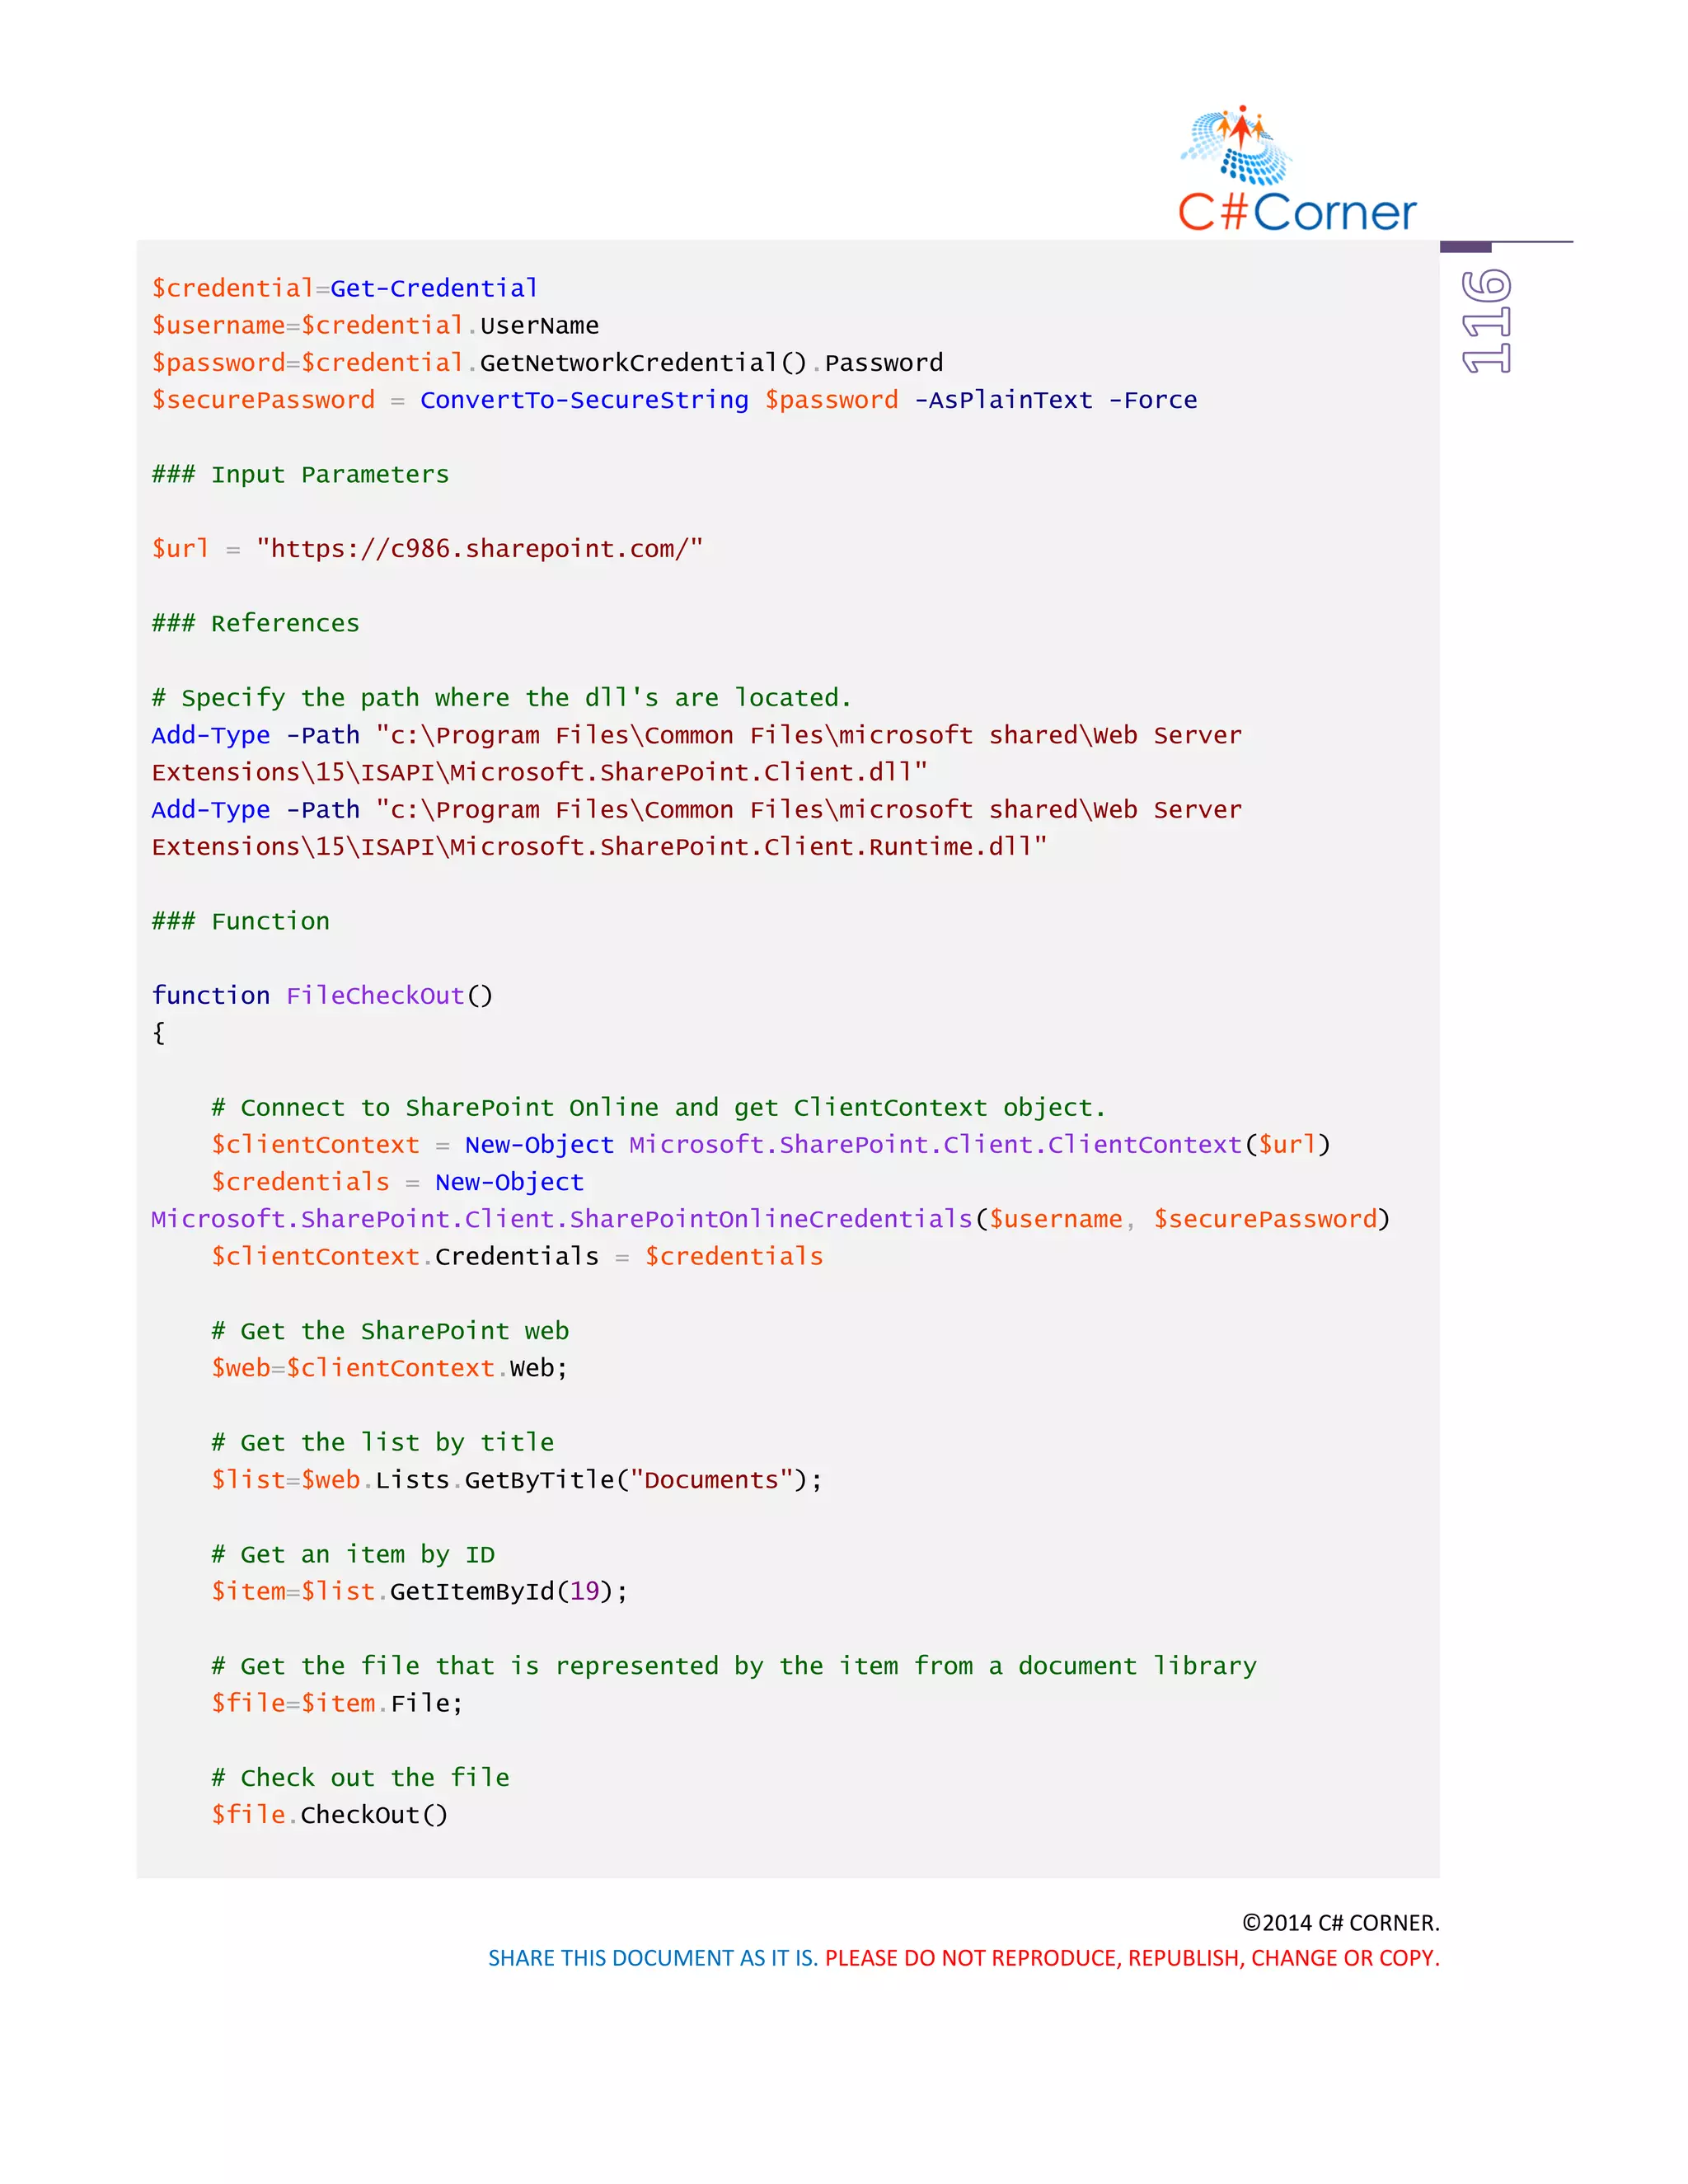Click the GetByTitle("Documents") line
This screenshot has height=2184, width=1688.
(517, 1479)
